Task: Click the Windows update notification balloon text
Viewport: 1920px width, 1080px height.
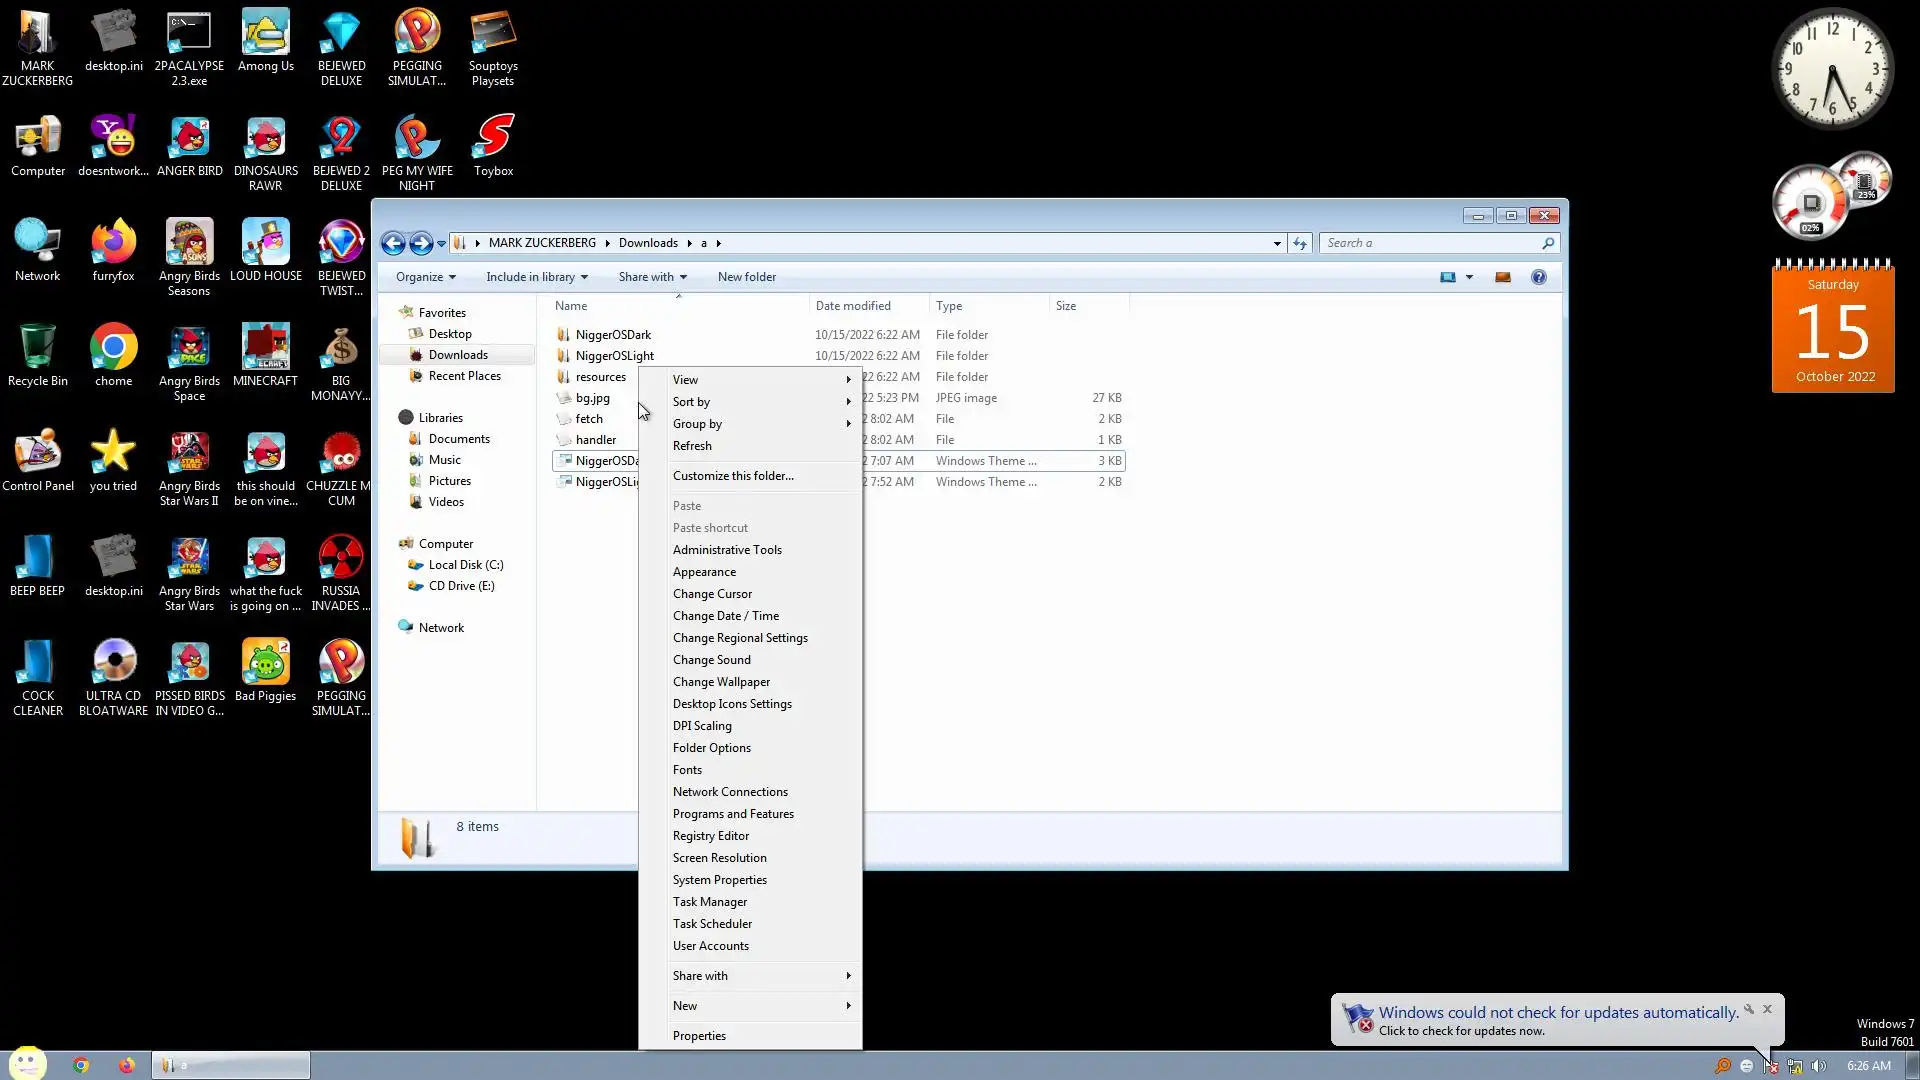Action: click(x=1557, y=1013)
